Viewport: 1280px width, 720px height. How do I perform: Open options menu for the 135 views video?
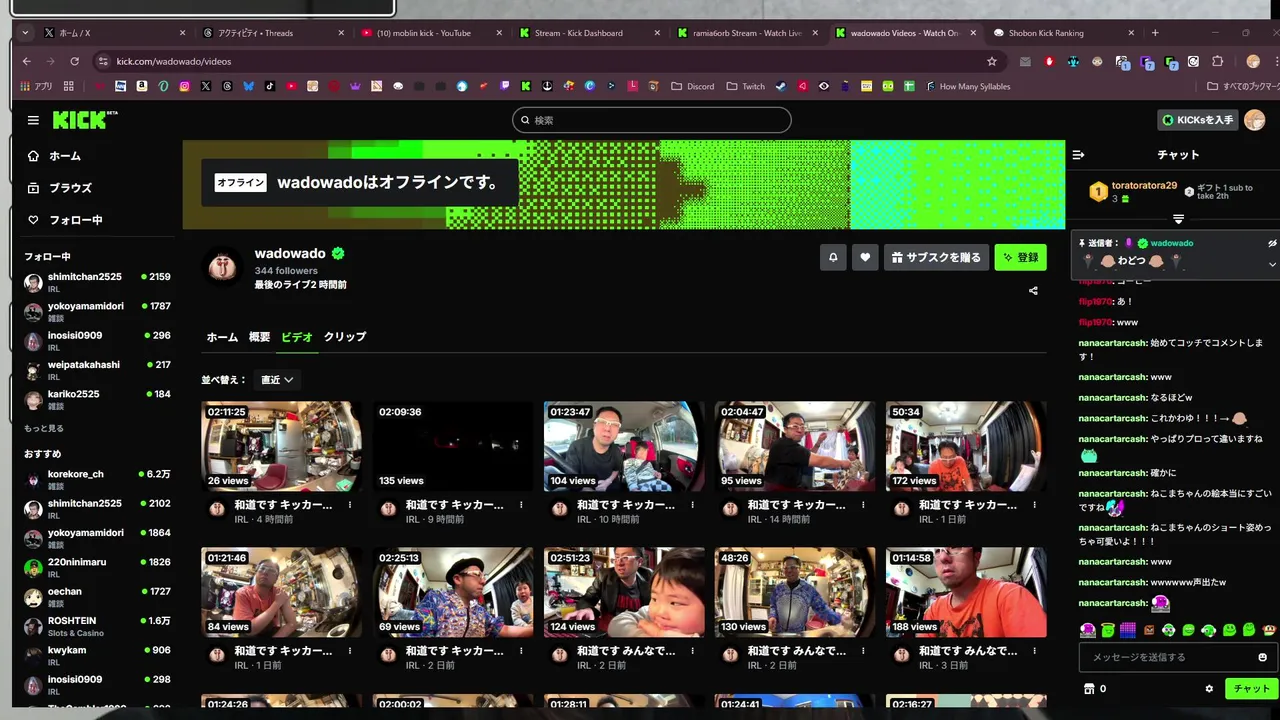click(521, 505)
